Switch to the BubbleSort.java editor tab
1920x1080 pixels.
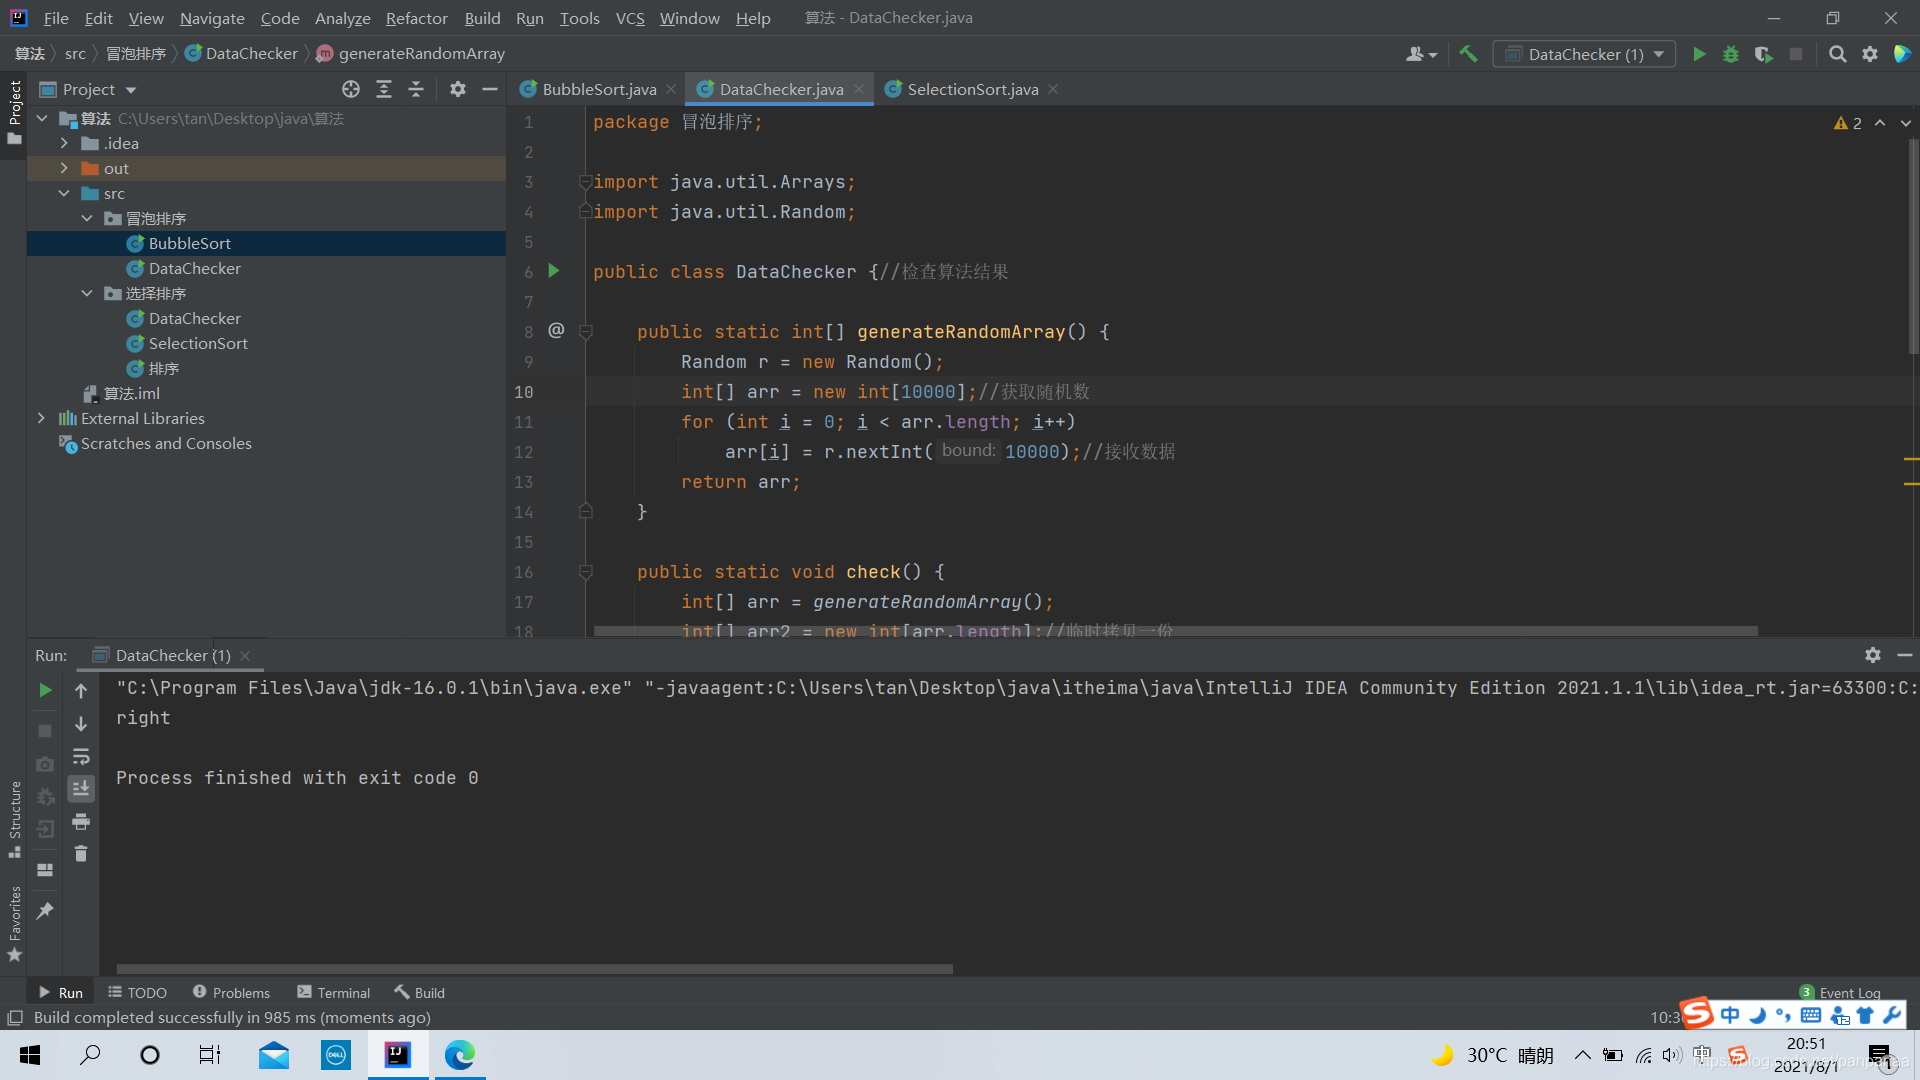point(599,89)
